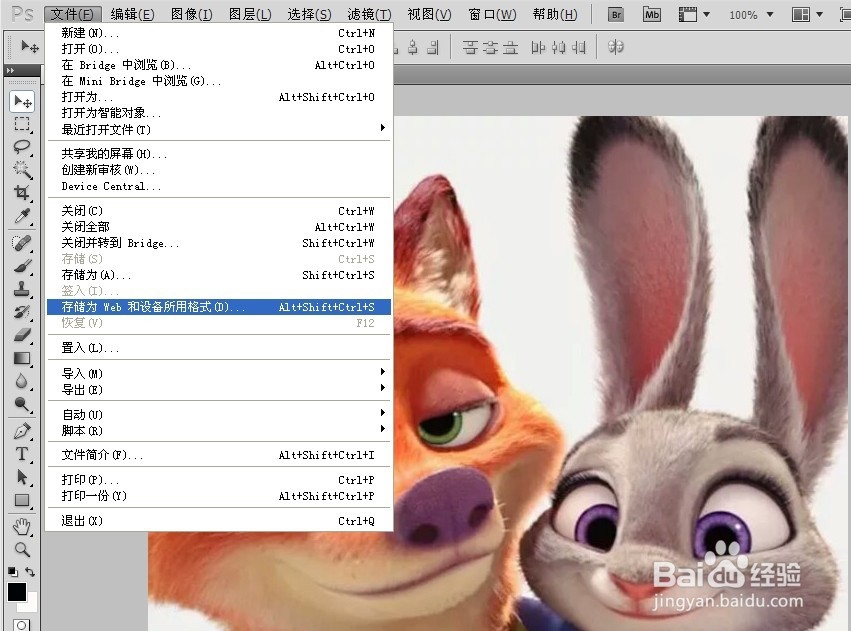Choose 打印一份 menu entry

pyautogui.click(x=218, y=496)
